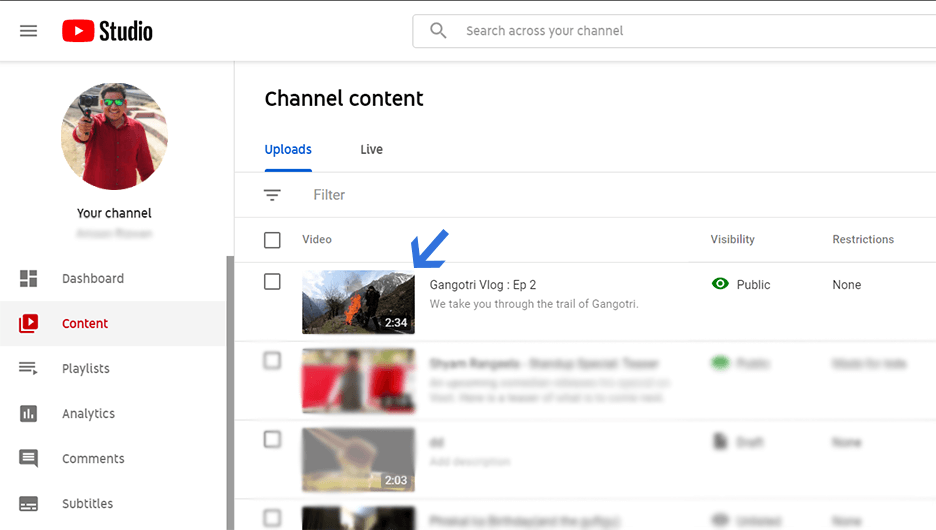Check the Gangotri Vlog video checkbox
The image size is (936, 530).
pos(272,282)
